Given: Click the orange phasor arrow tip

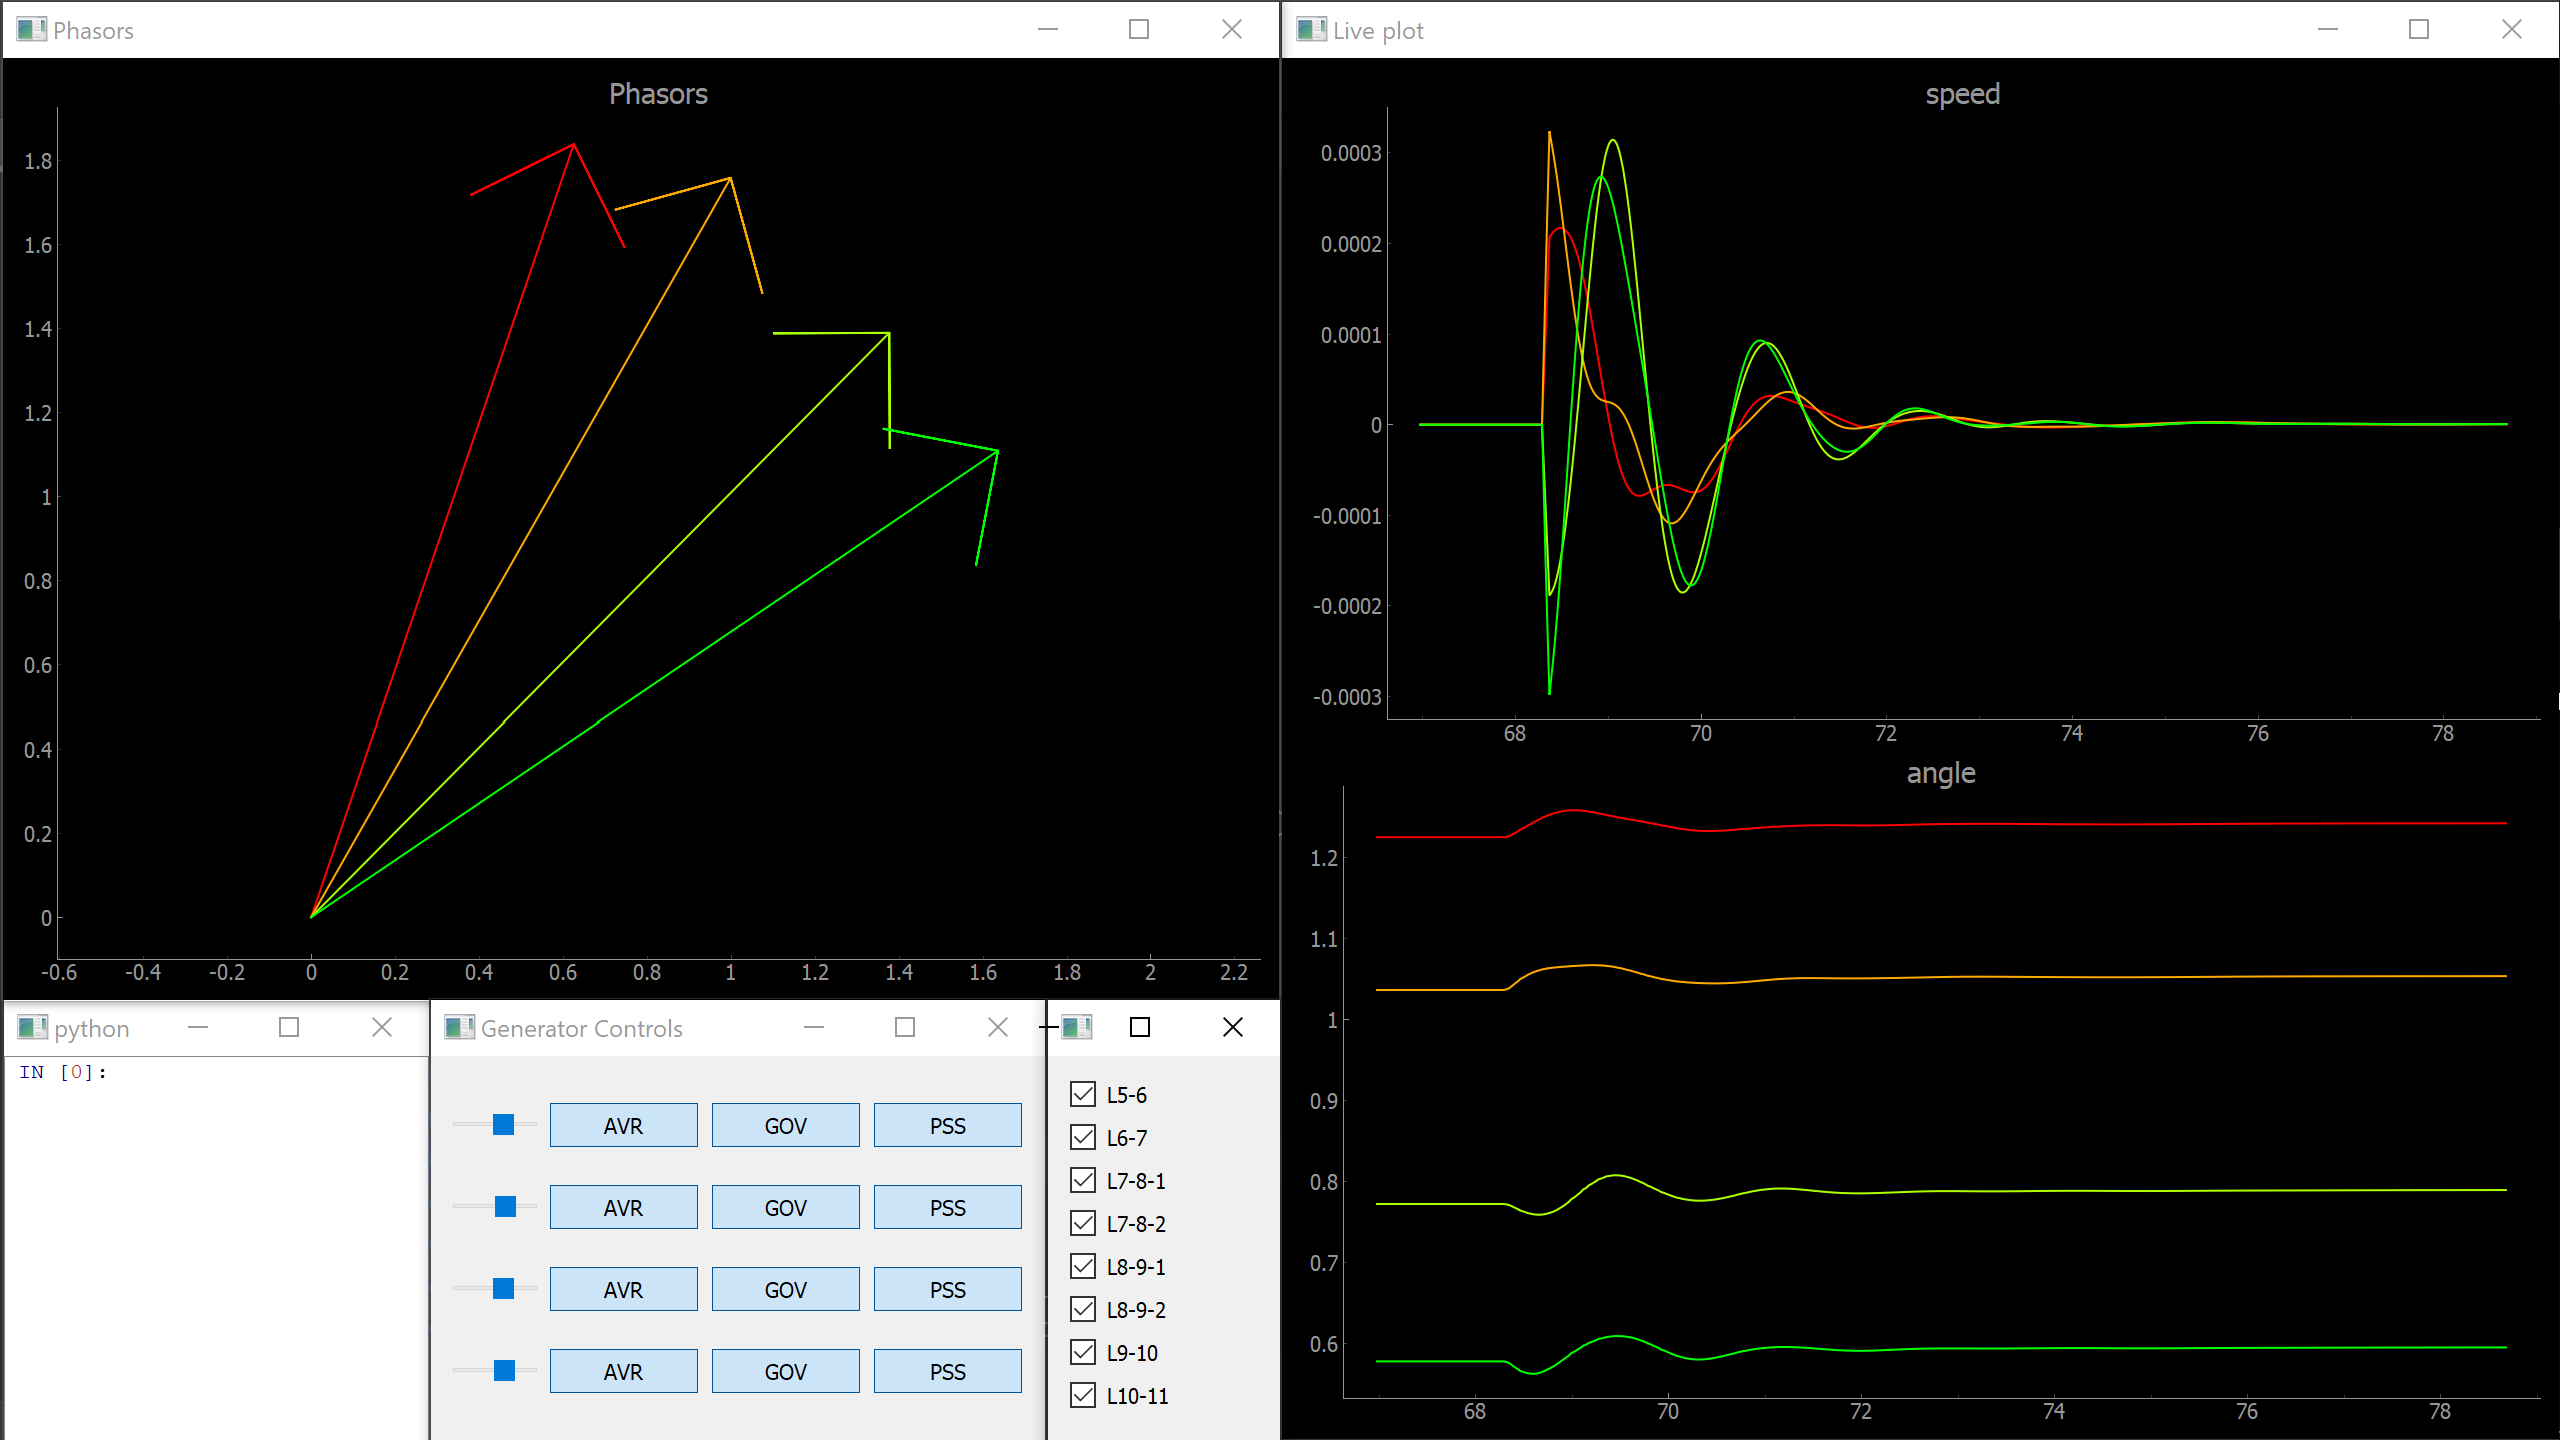Looking at the screenshot, I should click(x=731, y=178).
